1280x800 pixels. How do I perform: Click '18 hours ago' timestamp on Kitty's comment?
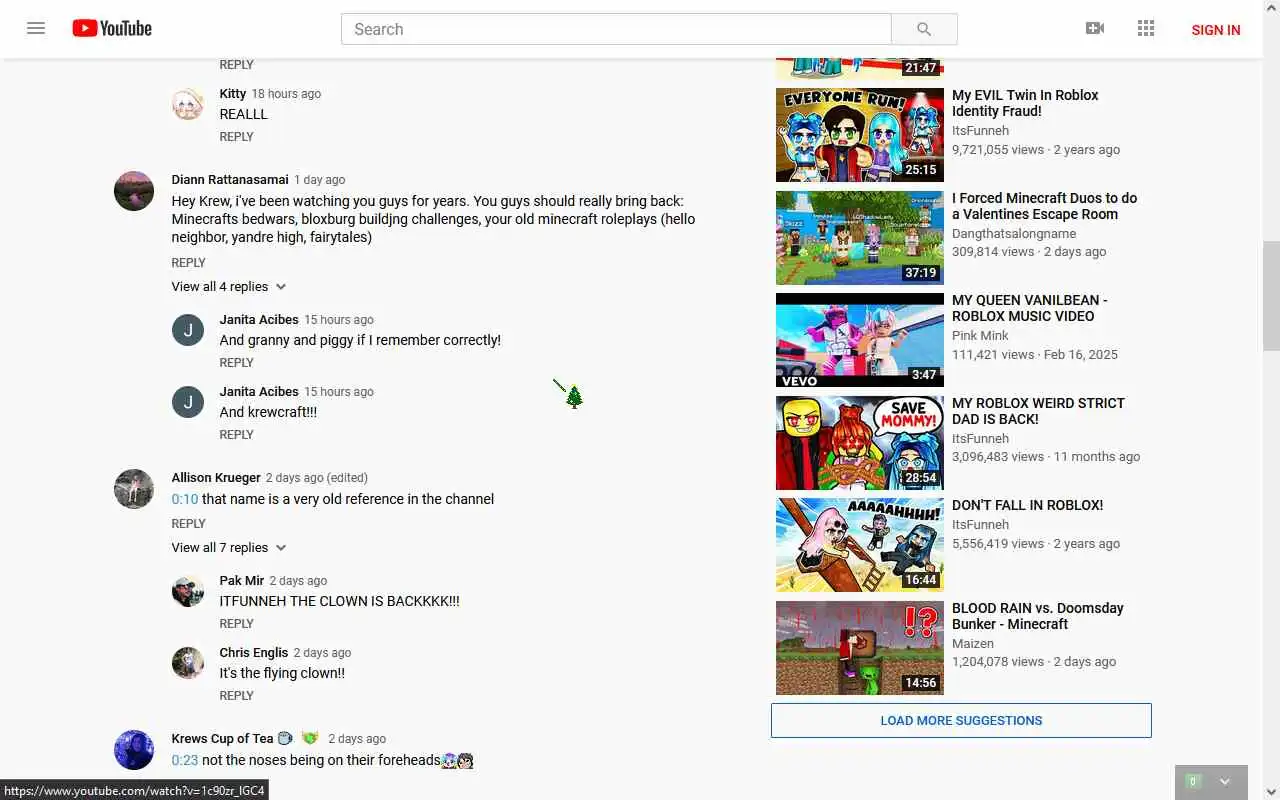point(286,94)
